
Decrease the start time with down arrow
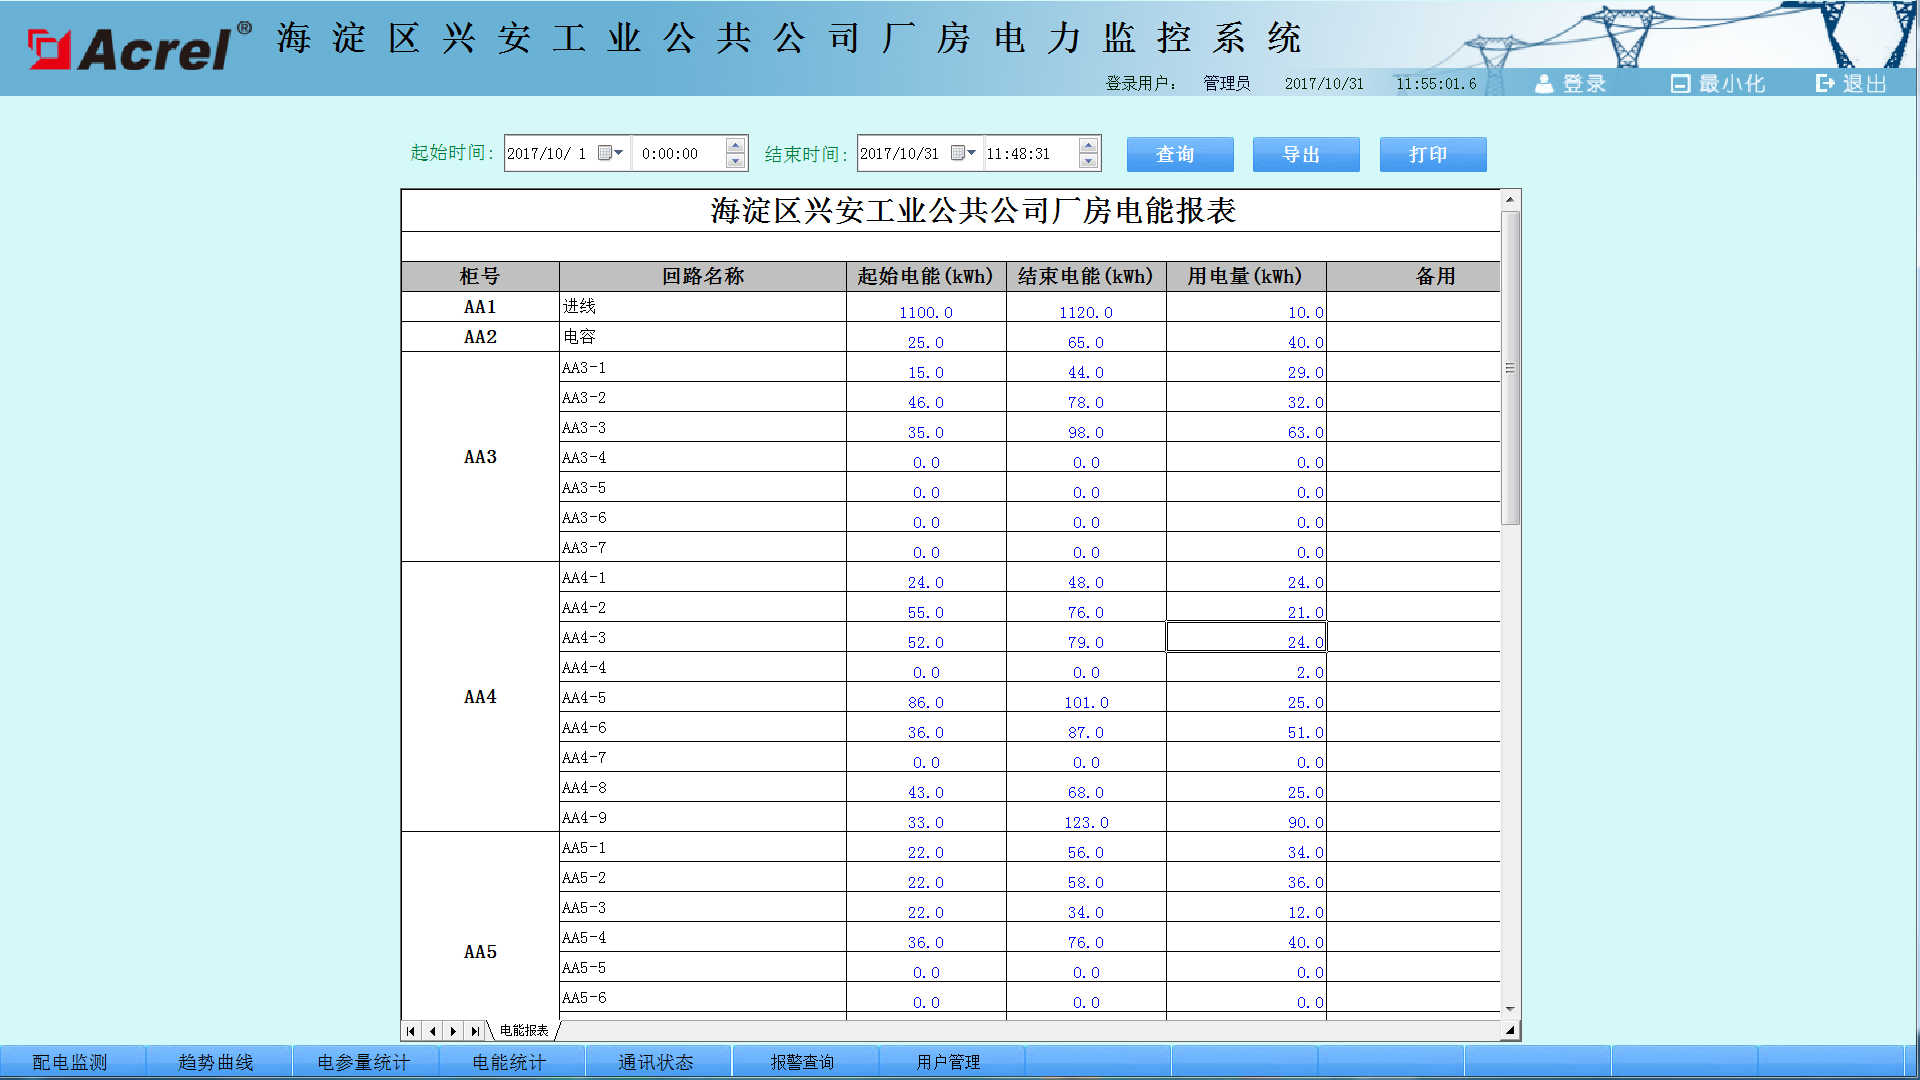click(735, 161)
